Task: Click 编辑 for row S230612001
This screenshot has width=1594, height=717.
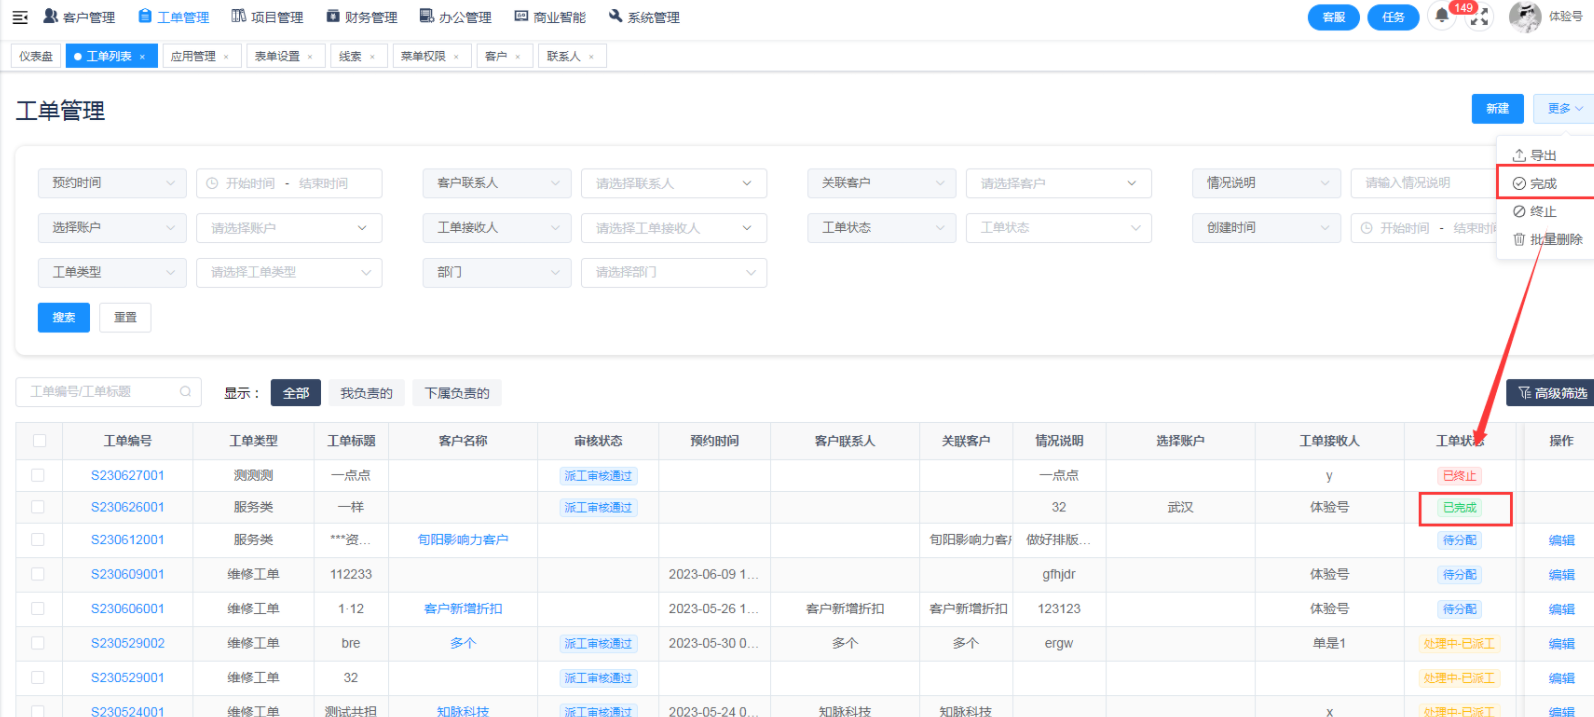Action: [1561, 540]
